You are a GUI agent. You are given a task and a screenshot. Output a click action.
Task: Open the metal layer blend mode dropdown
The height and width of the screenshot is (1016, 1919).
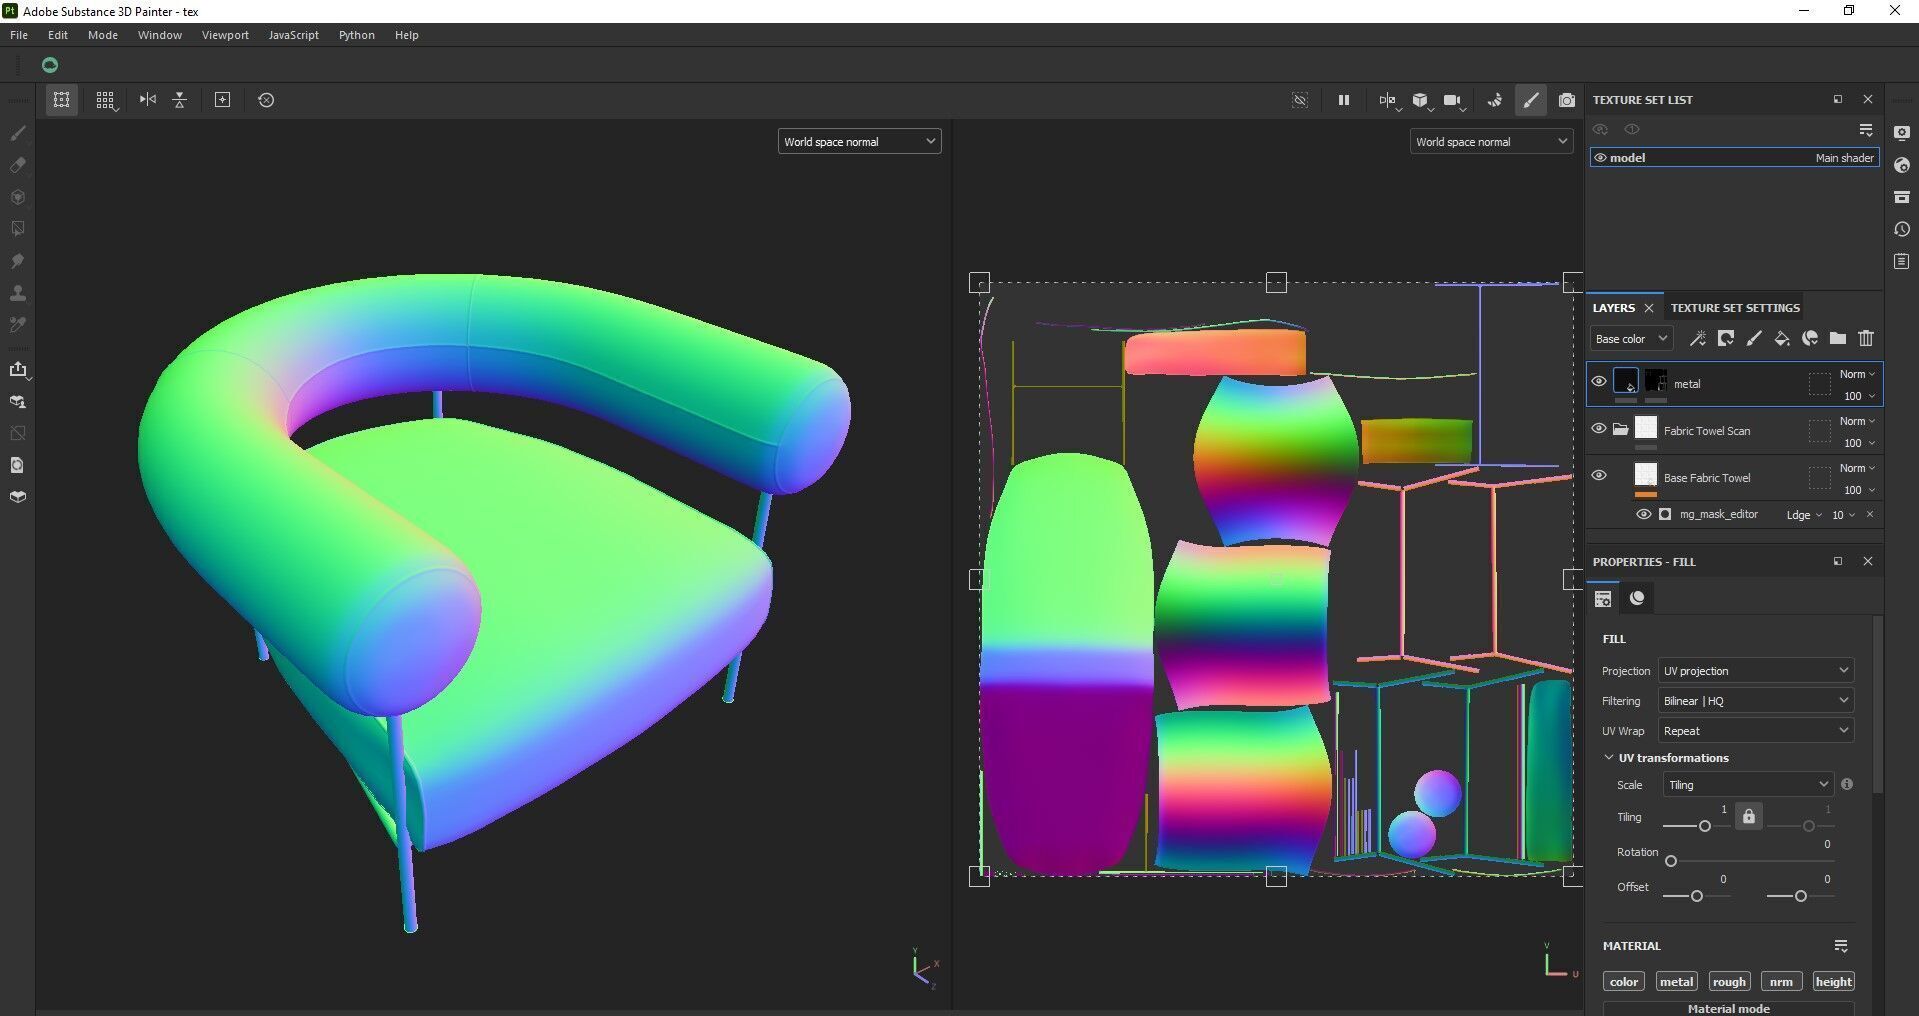[x=1858, y=374]
